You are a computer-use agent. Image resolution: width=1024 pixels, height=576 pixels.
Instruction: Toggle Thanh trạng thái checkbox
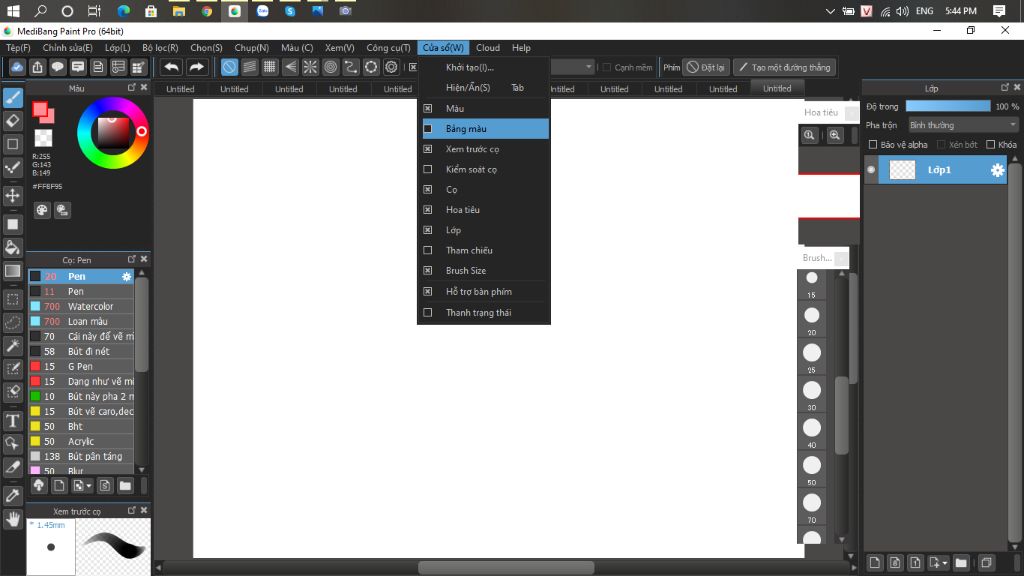point(428,312)
